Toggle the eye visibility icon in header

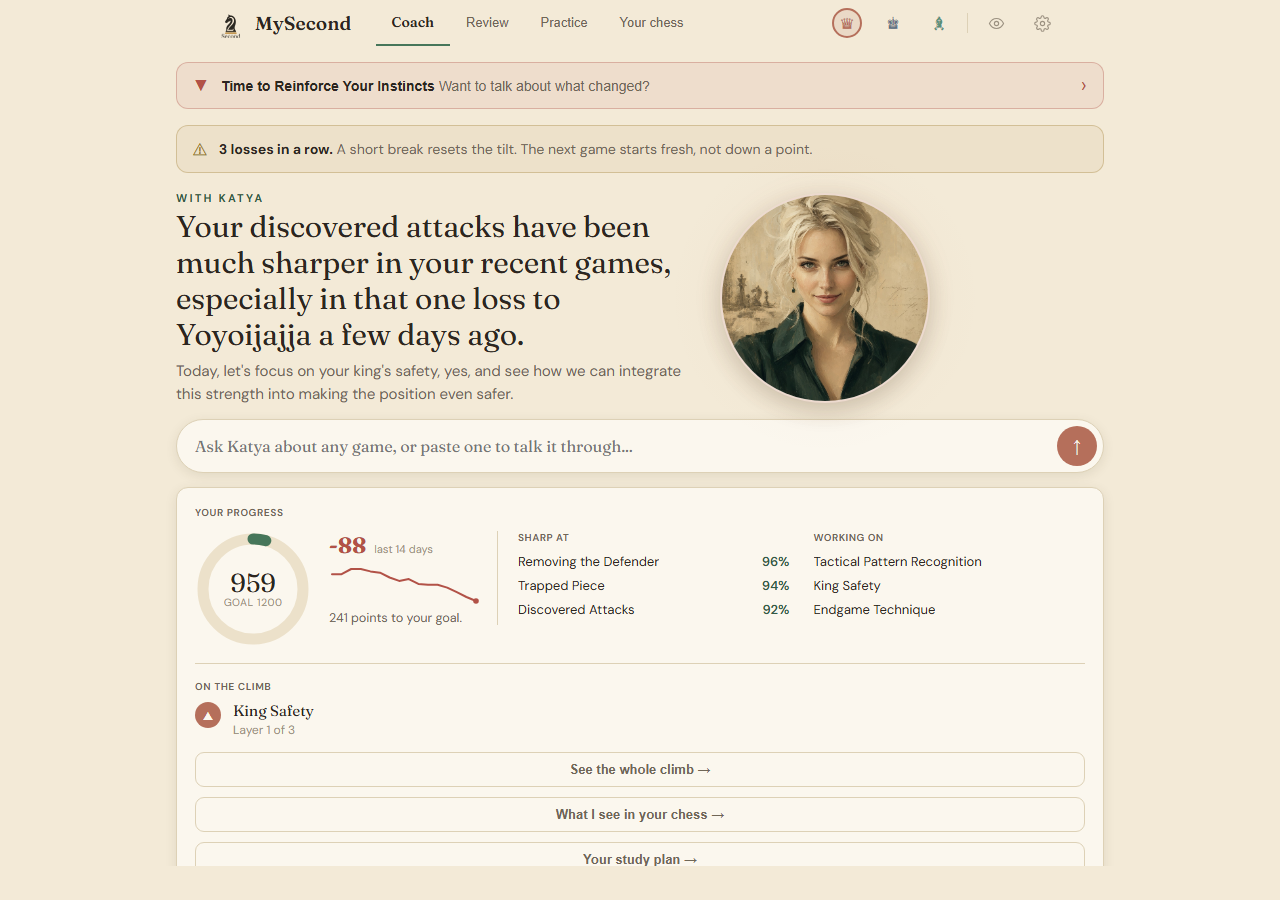pyautogui.click(x=996, y=23)
